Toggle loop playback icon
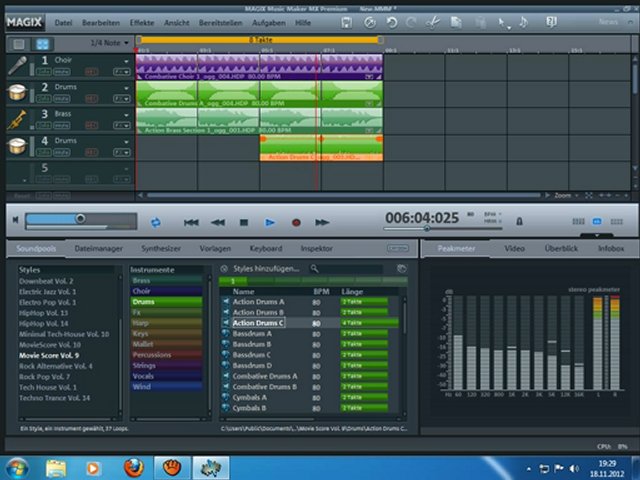640x480 pixels. click(156, 222)
